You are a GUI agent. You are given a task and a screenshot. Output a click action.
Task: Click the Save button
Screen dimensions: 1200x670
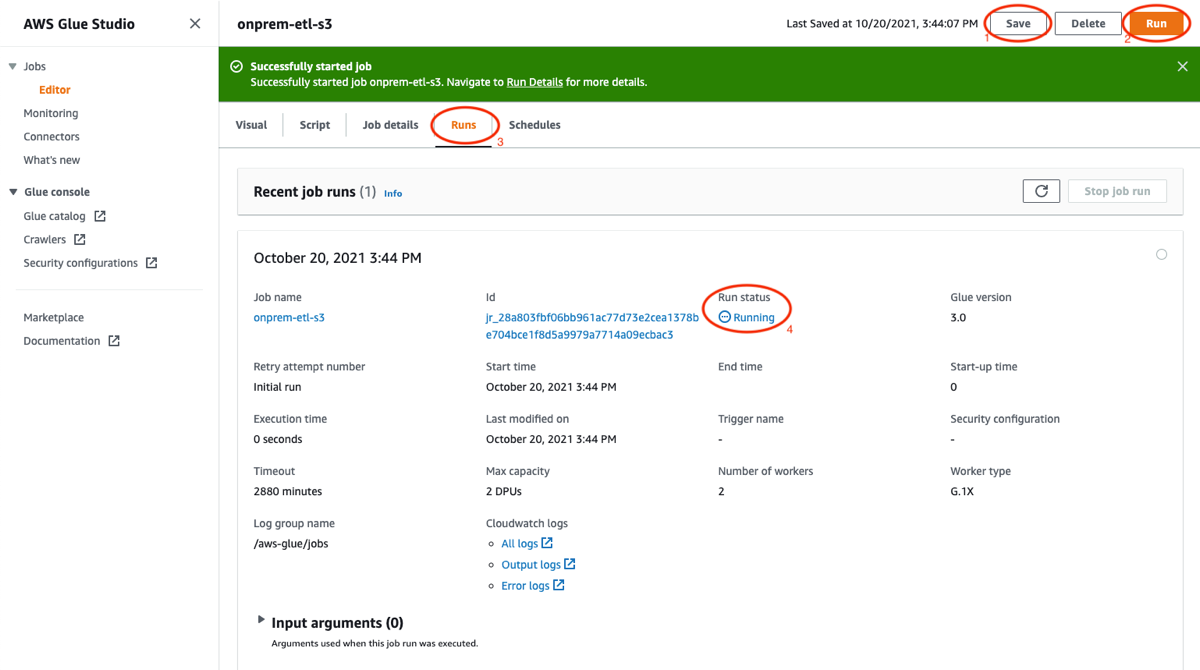coord(1018,23)
